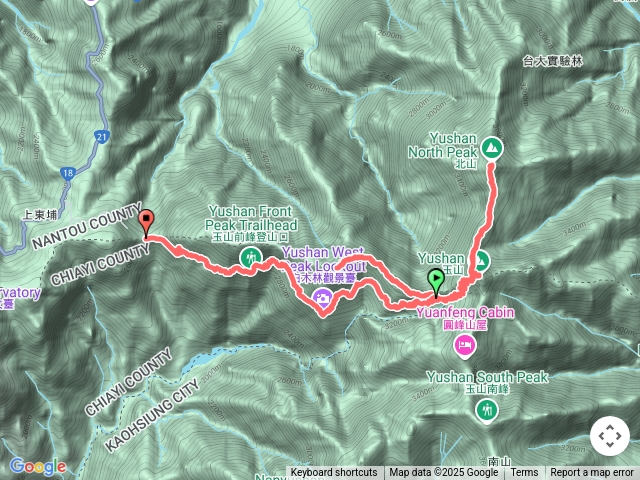640x480 pixels.
Task: Click the red end marker pin
Action: point(146,222)
